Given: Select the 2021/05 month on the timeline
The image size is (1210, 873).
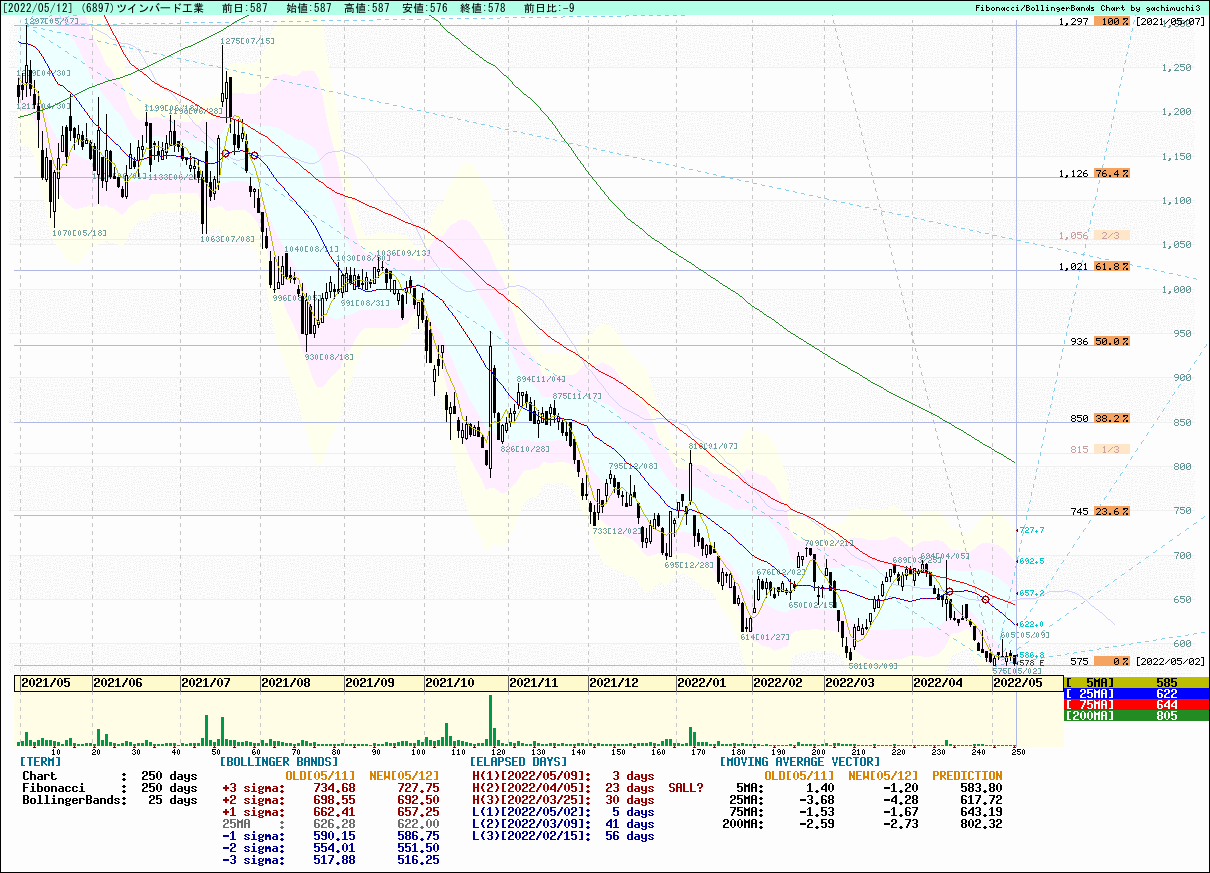Looking at the screenshot, I should click(x=45, y=682).
